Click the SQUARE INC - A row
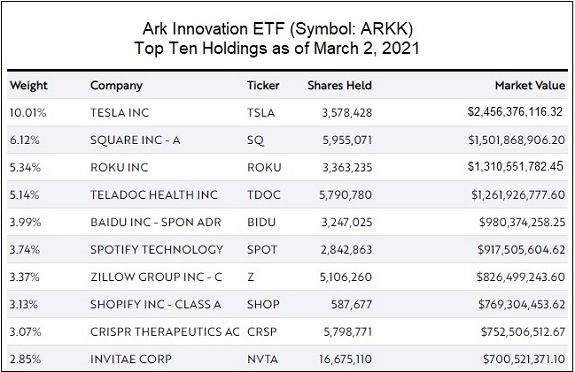Screen dimensions: 575x372 pos(287,140)
